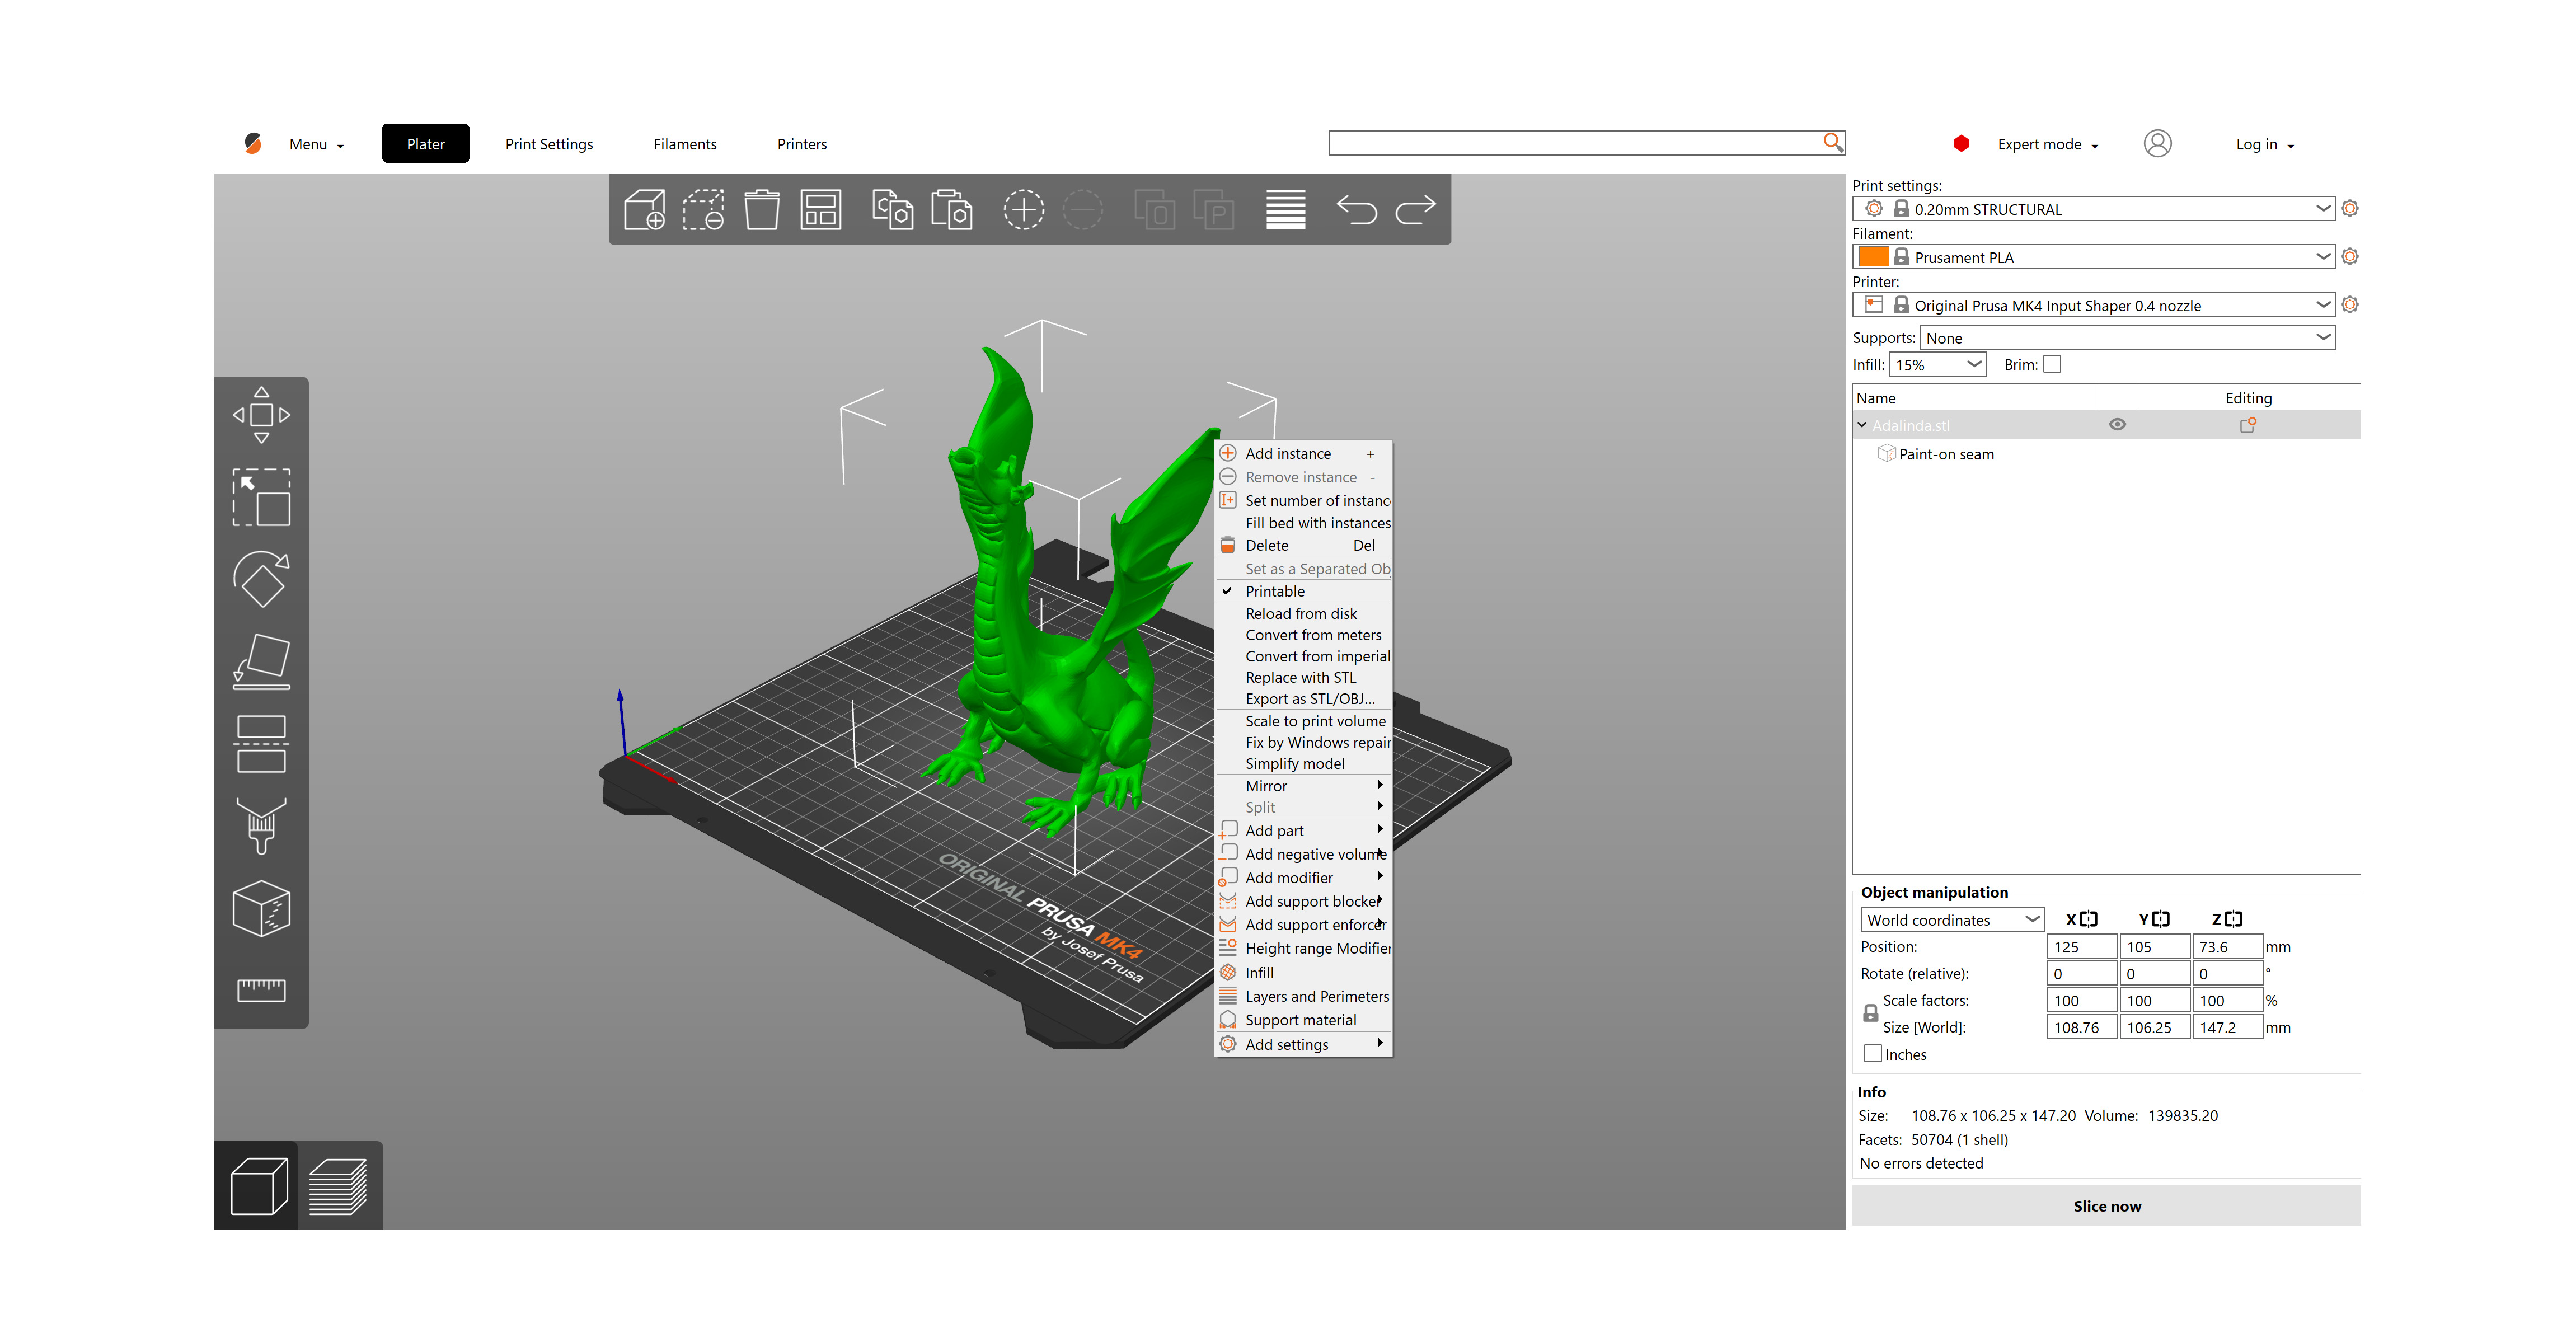
Task: Arrange objects using the toolbar icon
Action: (x=820, y=209)
